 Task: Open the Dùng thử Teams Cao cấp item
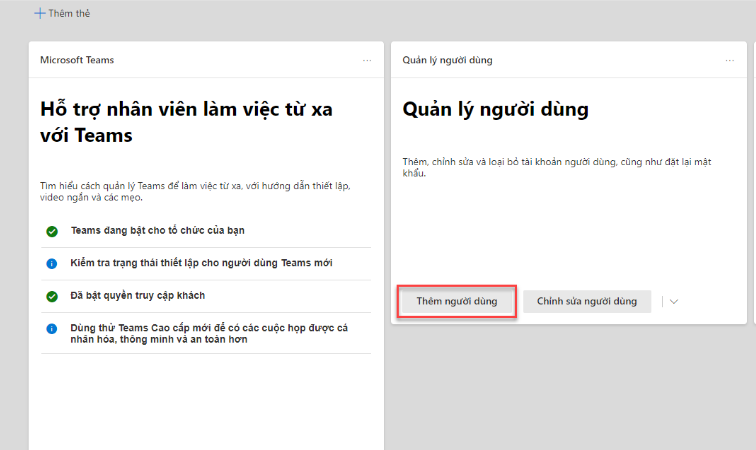(x=210, y=333)
